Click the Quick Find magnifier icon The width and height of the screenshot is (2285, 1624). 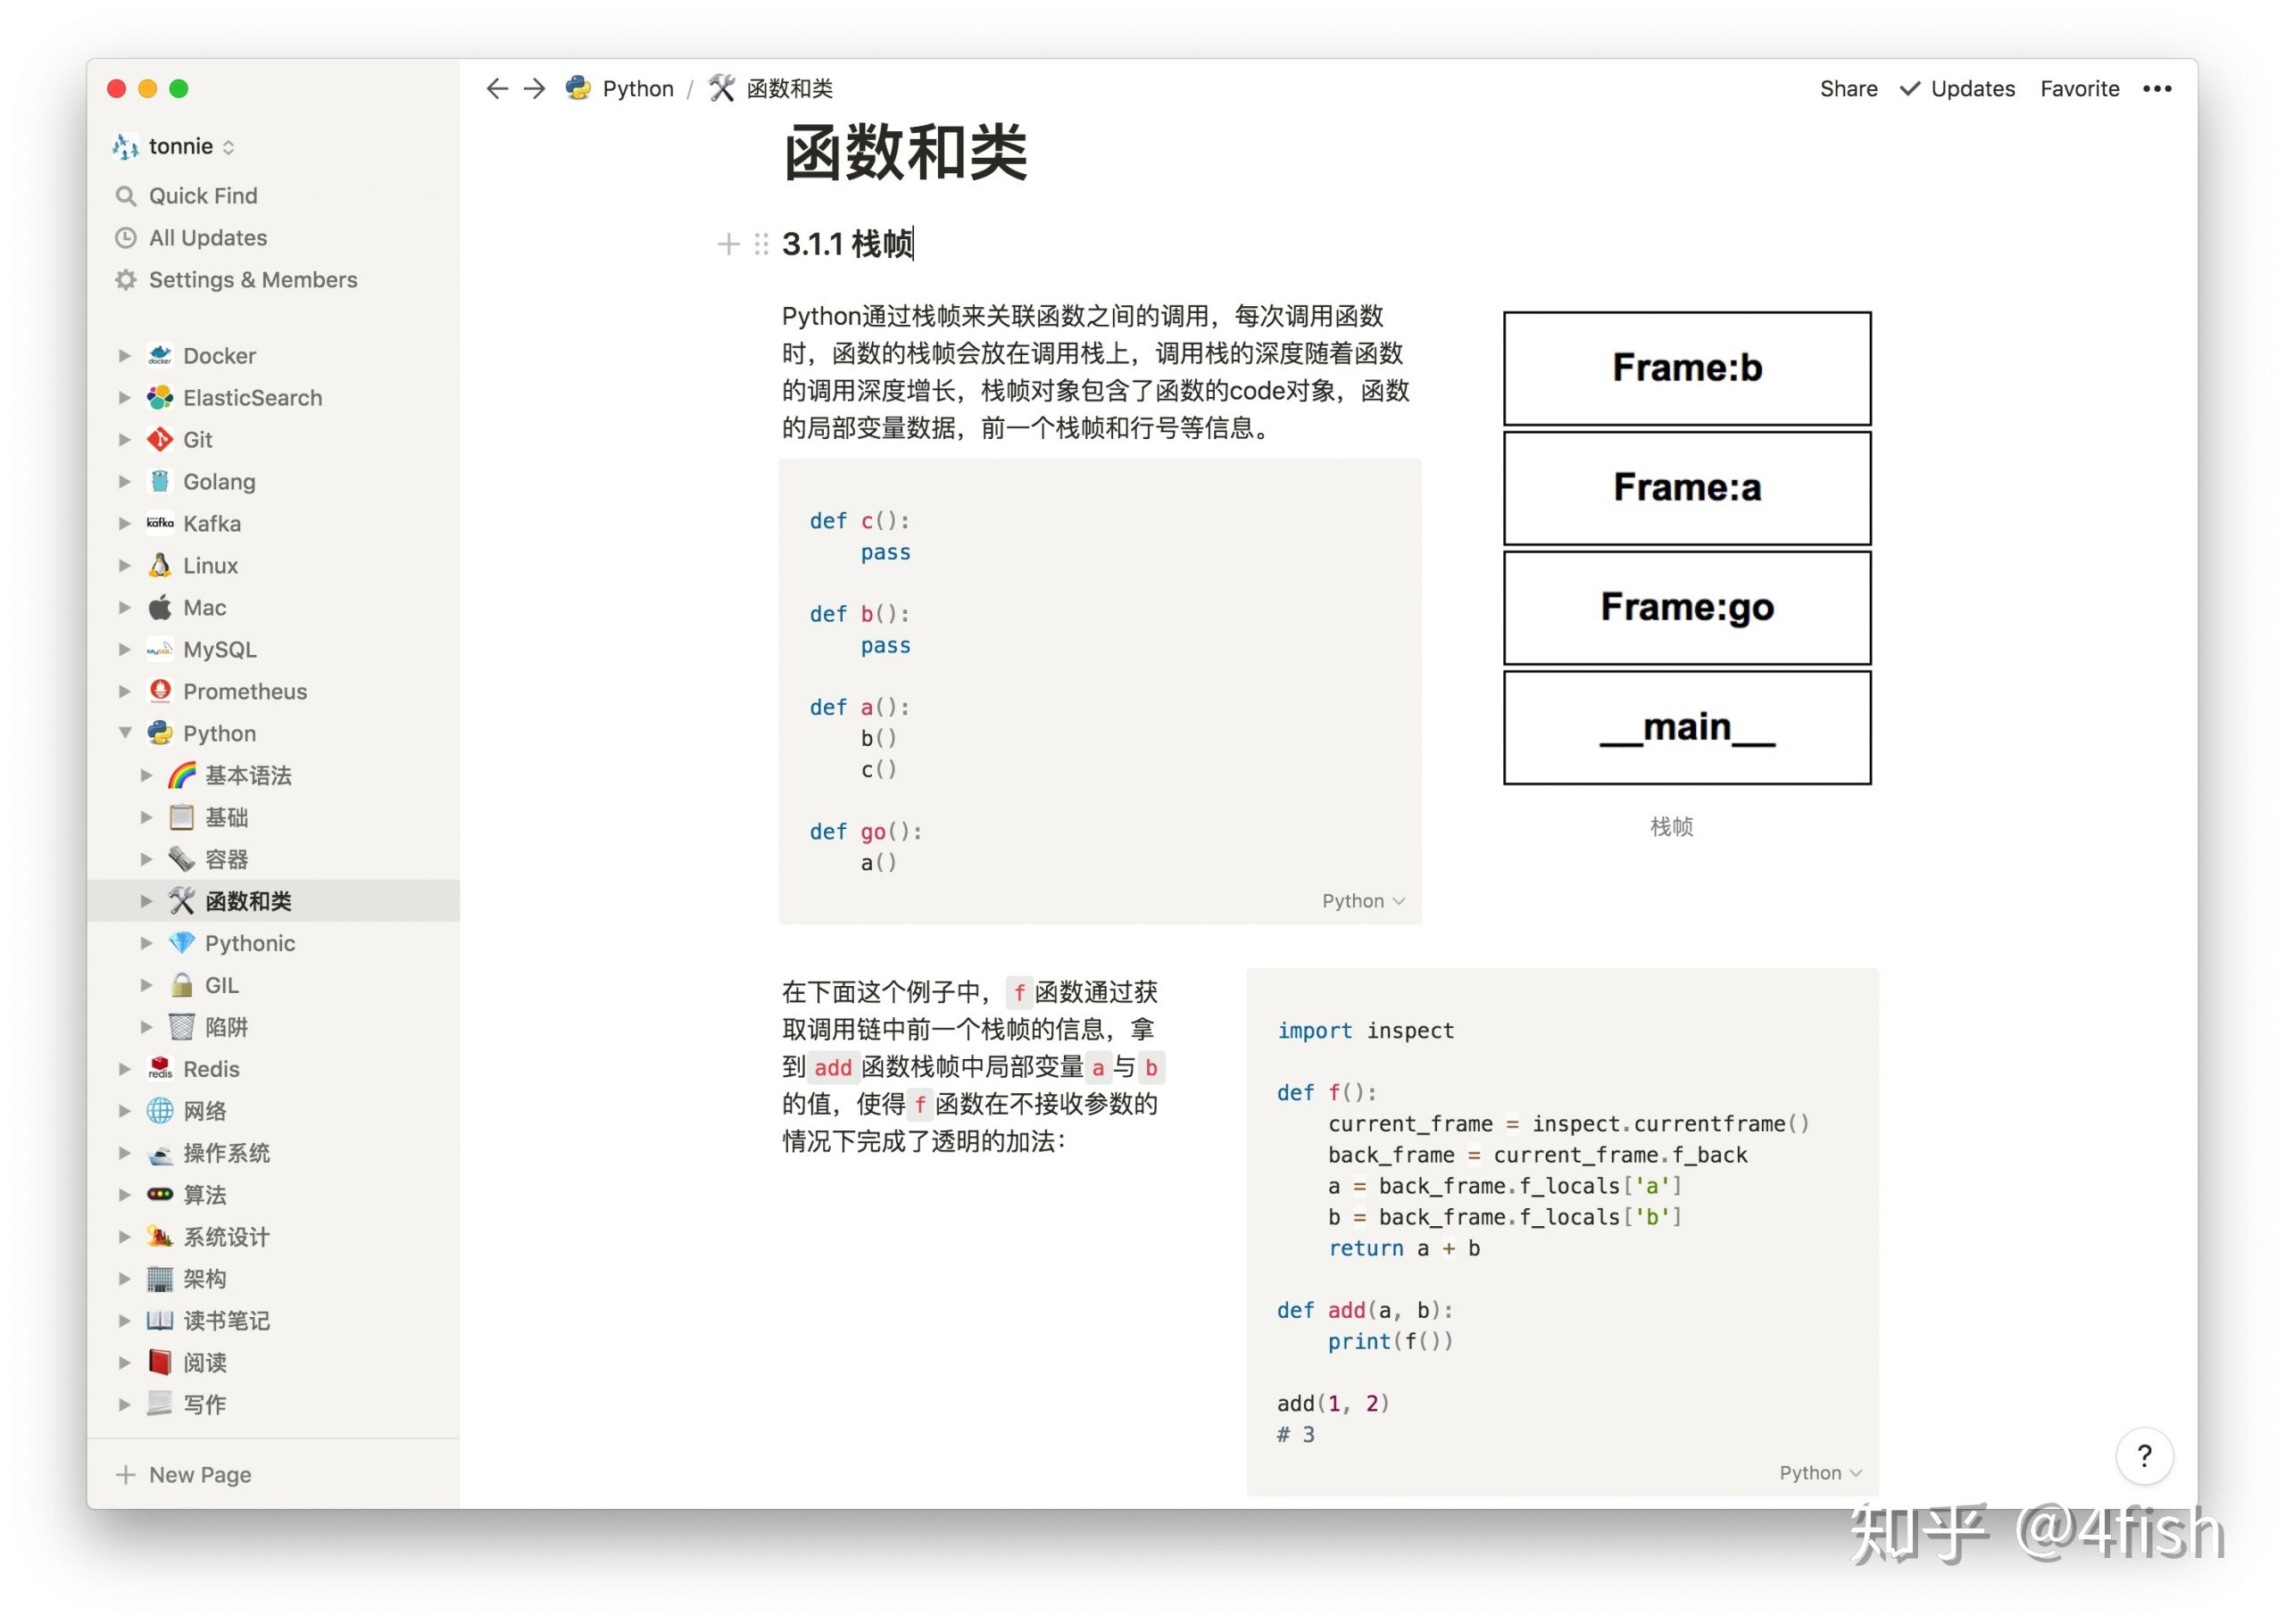[126, 196]
